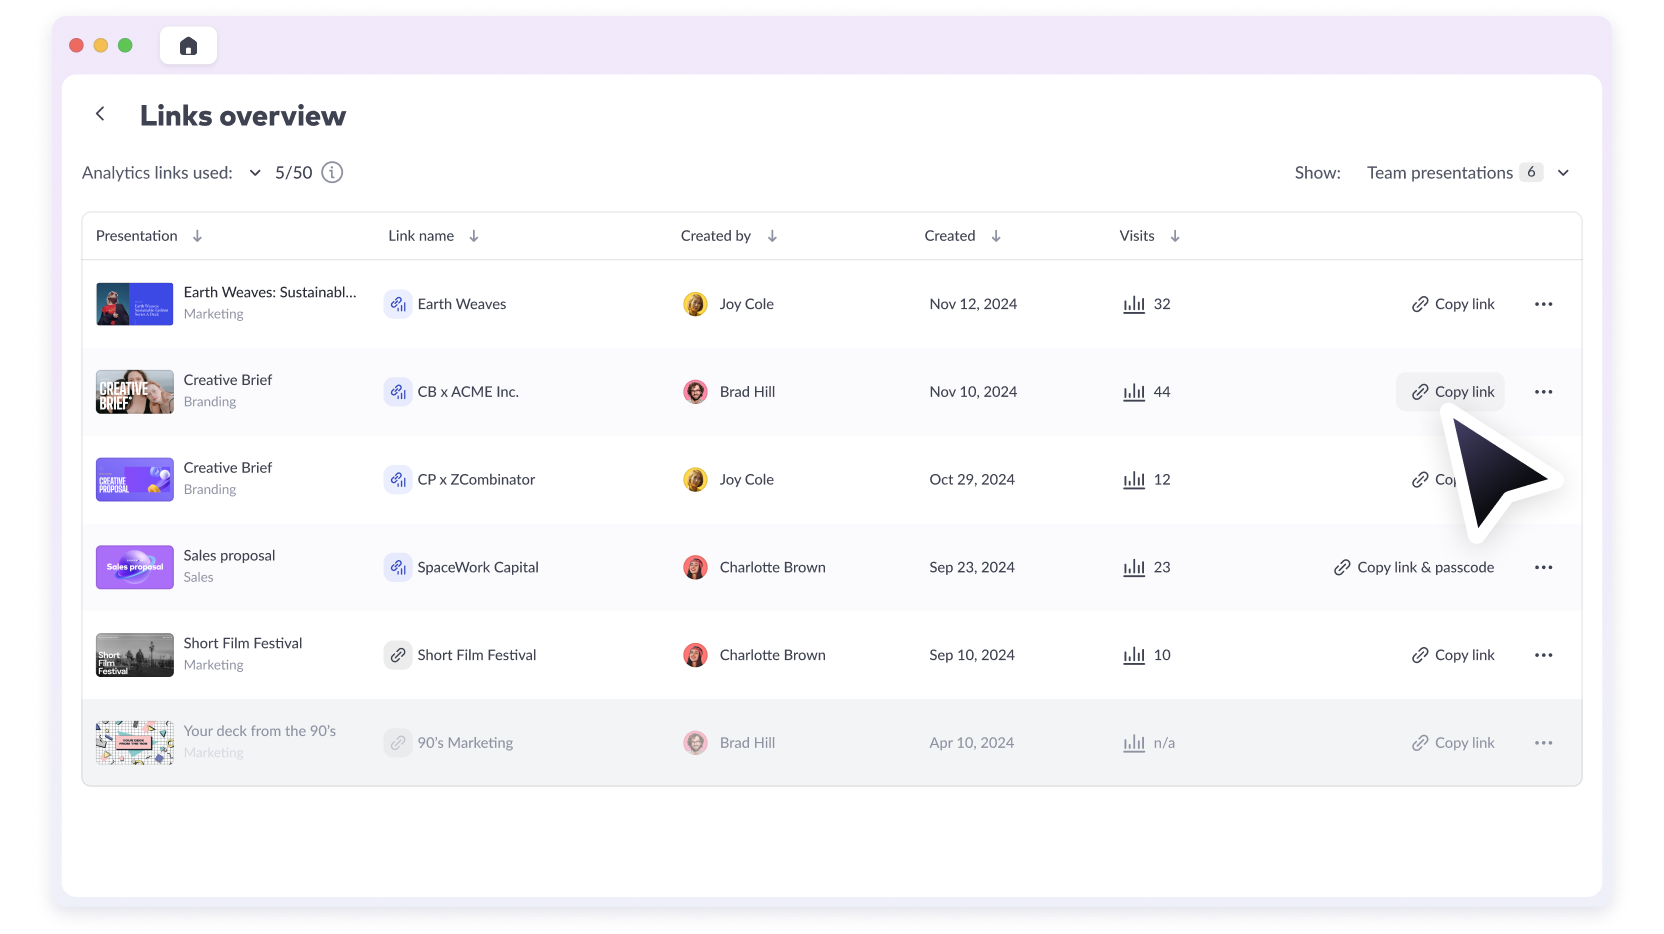Open Creative Brief thumbnail in CB x ACME row
This screenshot has height=934, width=1664.
[135, 392]
